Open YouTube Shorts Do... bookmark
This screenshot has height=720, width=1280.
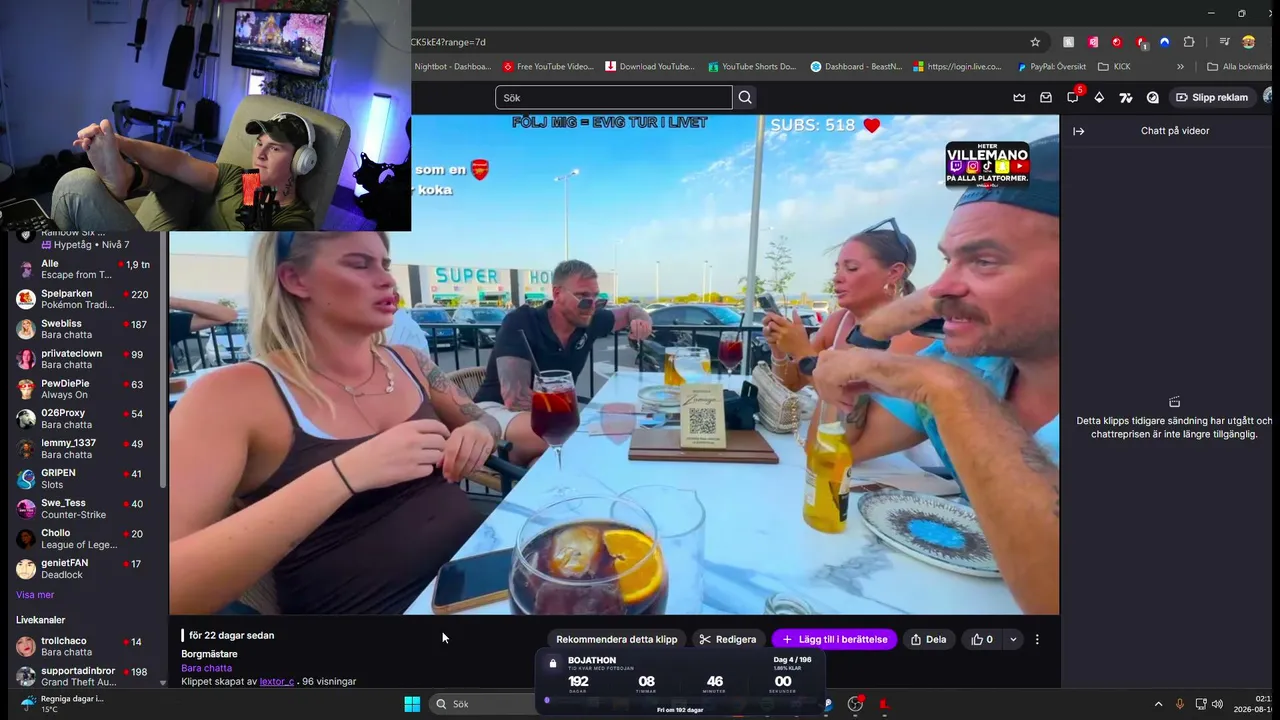[x=752, y=67]
